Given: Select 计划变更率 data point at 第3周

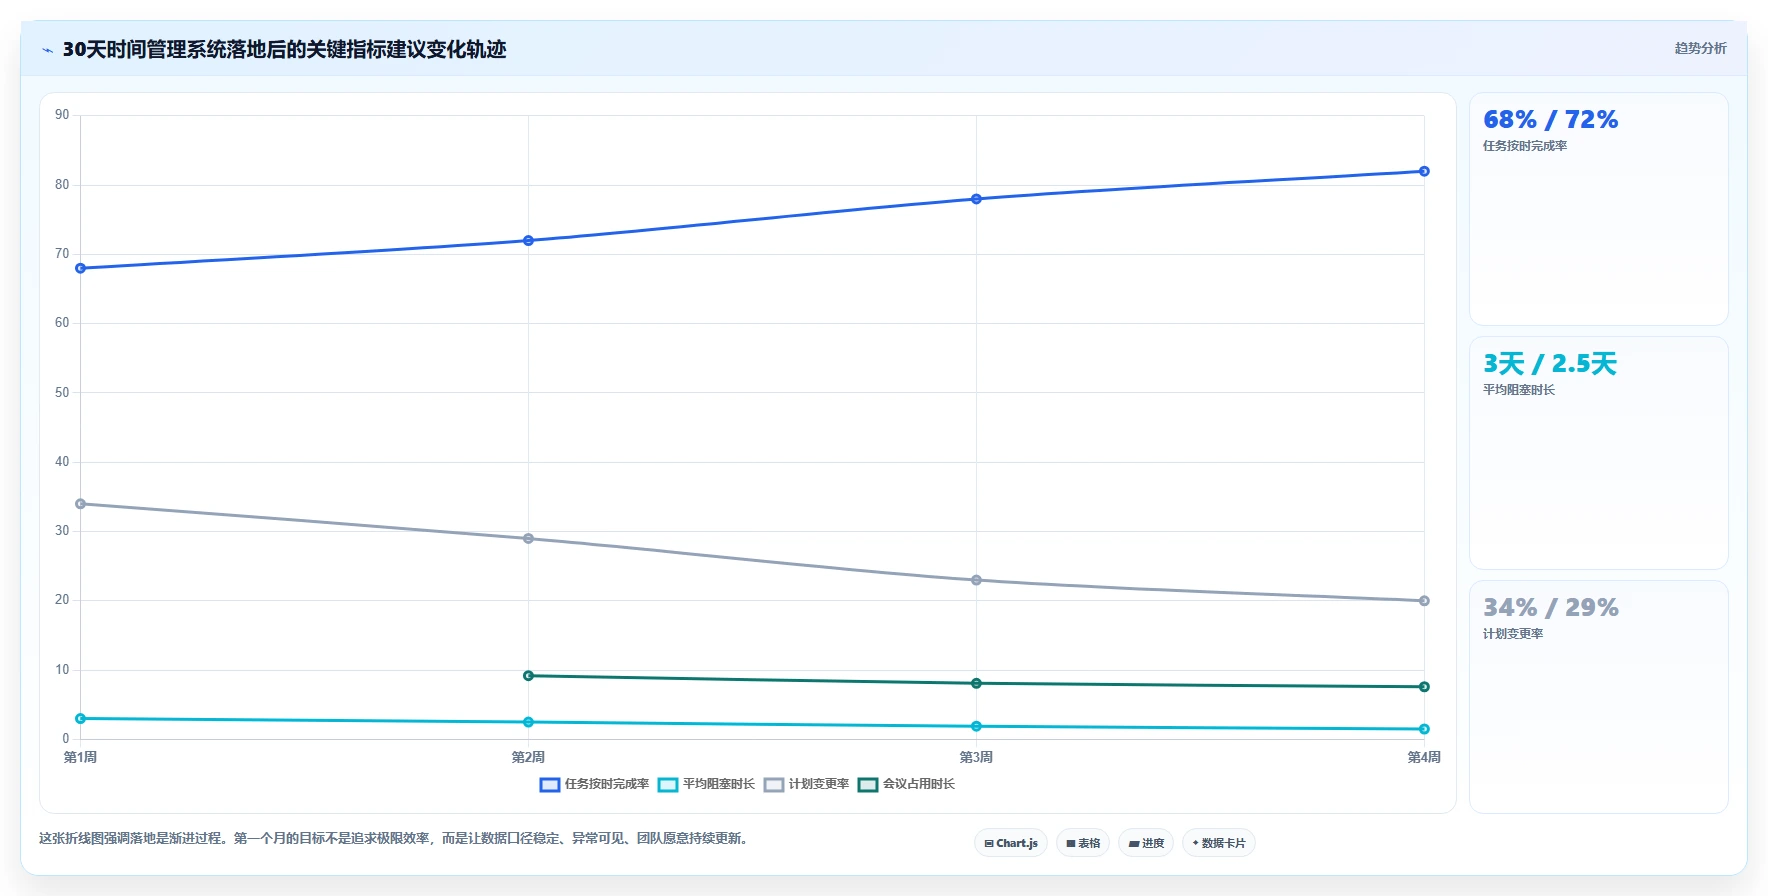Looking at the screenshot, I should pyautogui.click(x=977, y=580).
